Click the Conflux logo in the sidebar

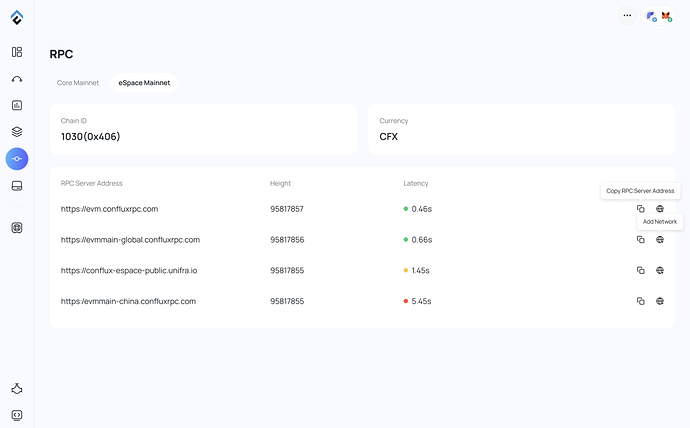click(17, 17)
